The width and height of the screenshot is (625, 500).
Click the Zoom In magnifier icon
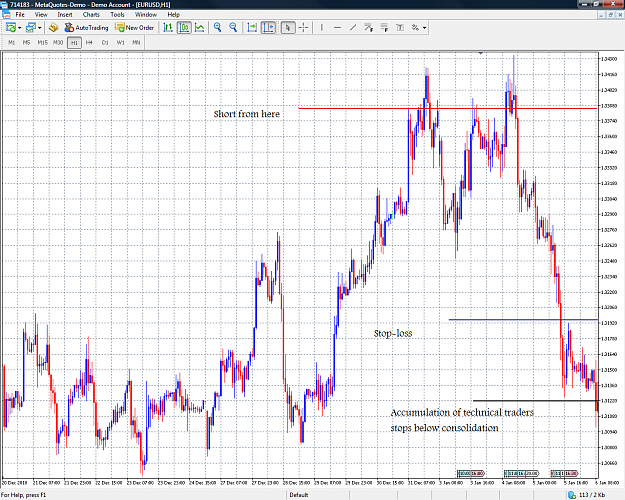217,28
